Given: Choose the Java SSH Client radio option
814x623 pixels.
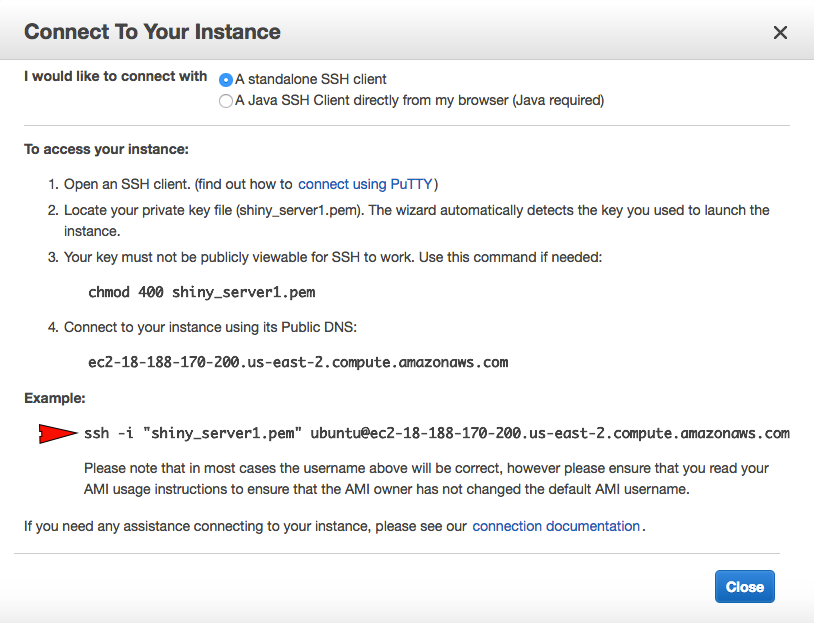Looking at the screenshot, I should (x=226, y=101).
